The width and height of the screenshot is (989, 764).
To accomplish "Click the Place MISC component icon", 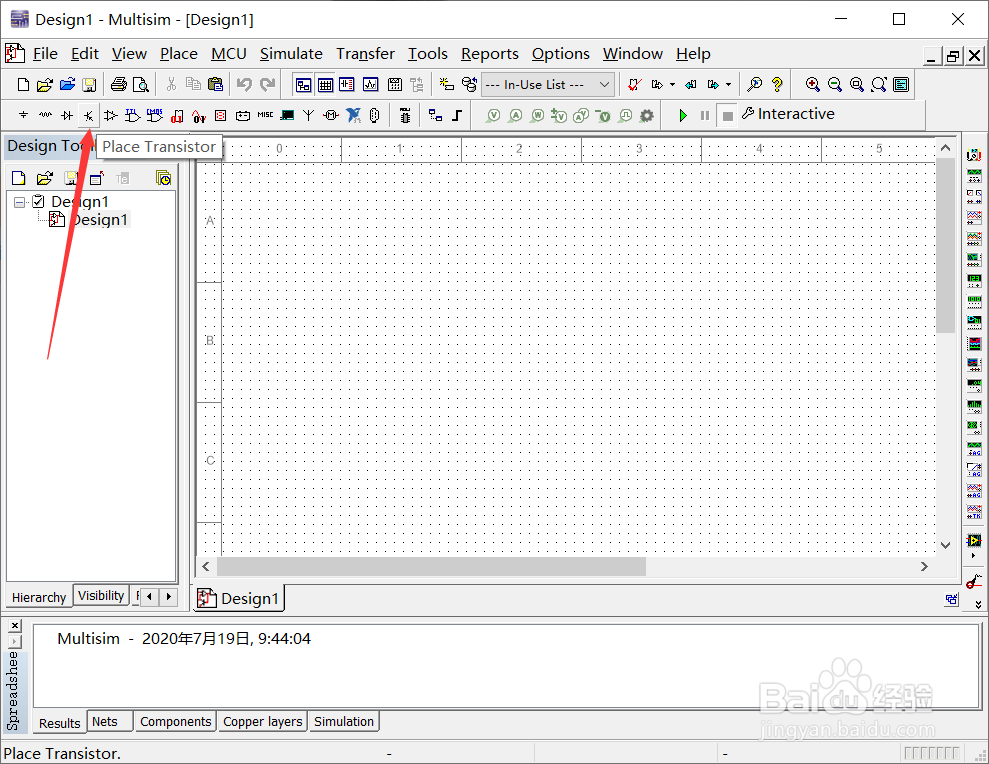I will (266, 115).
